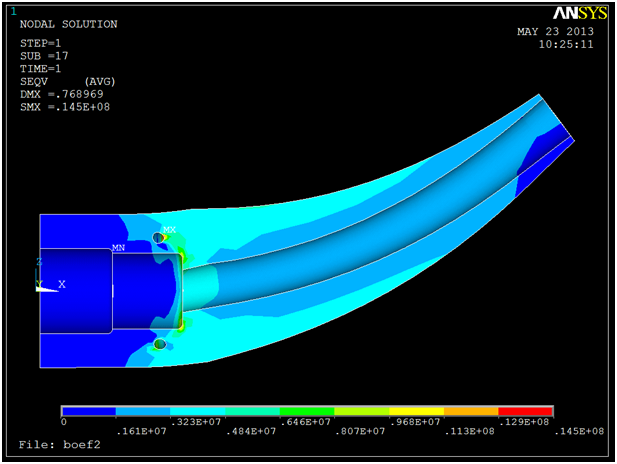Click the 'NODAL SOLUTION' title text
Viewport: 617px width, 464px height.
point(68,24)
